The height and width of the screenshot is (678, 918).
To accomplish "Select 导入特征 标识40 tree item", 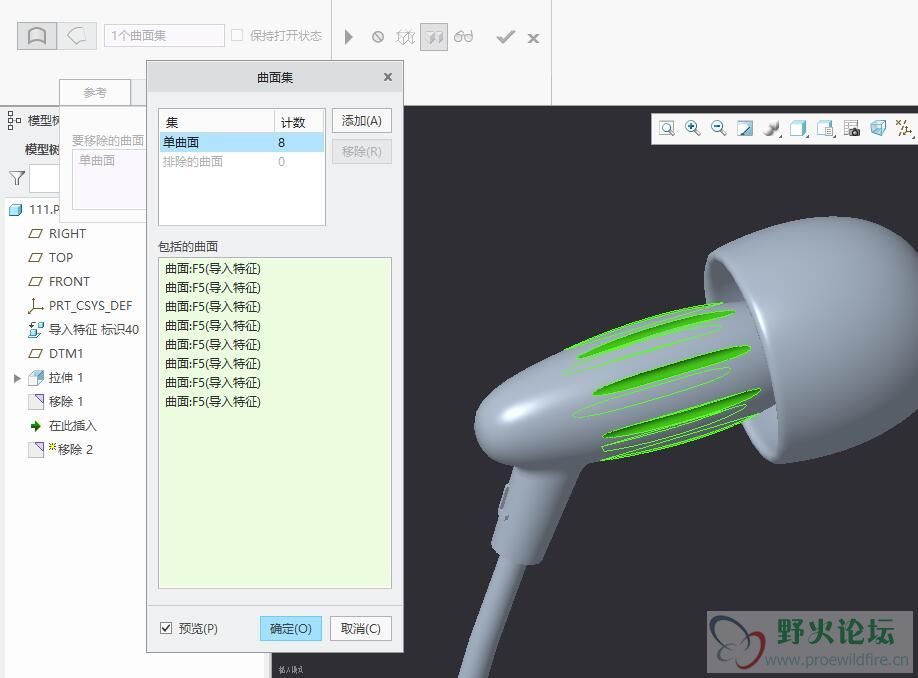I will (x=94, y=330).
